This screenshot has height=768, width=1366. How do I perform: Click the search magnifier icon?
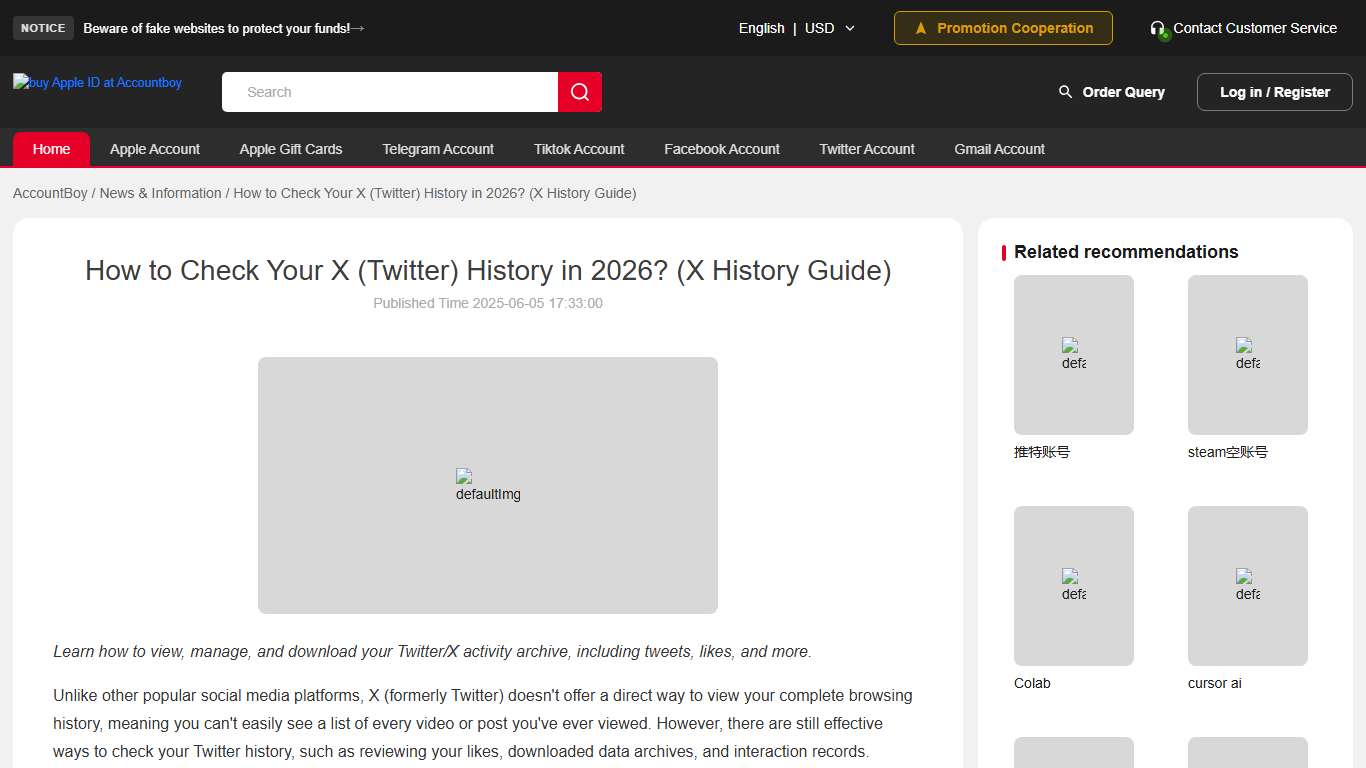pos(580,91)
